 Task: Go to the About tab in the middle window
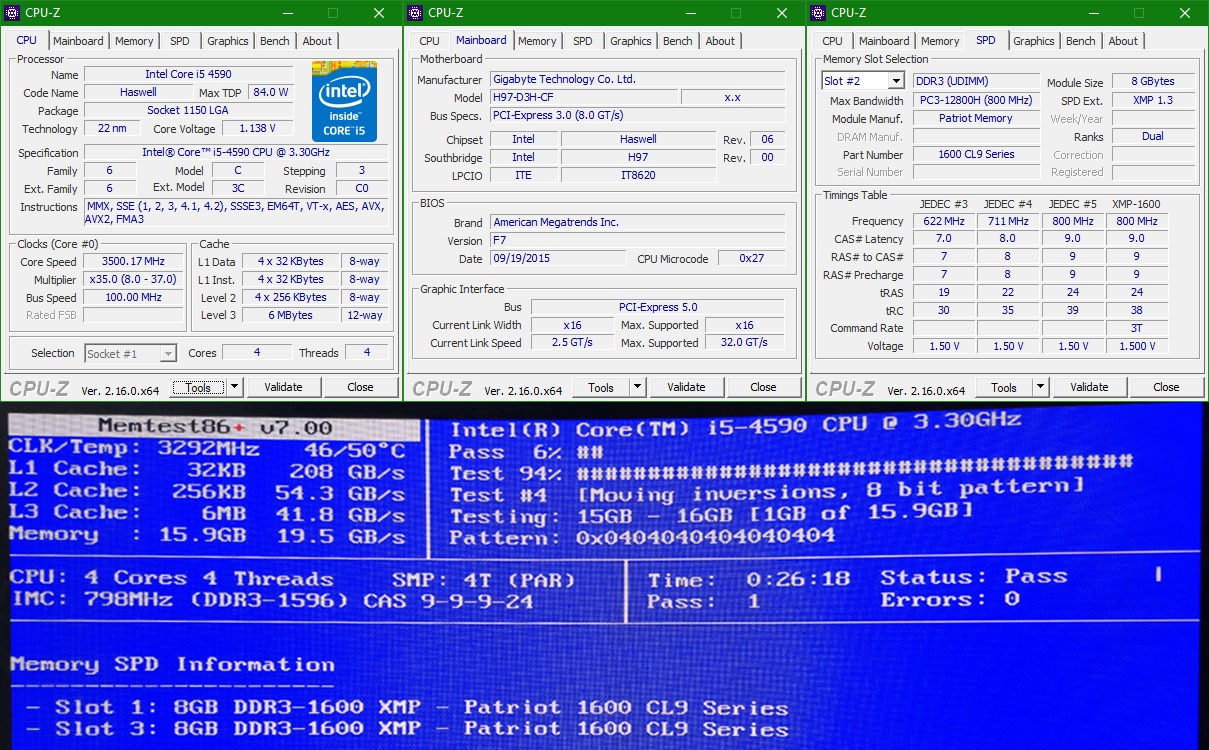pyautogui.click(x=720, y=41)
